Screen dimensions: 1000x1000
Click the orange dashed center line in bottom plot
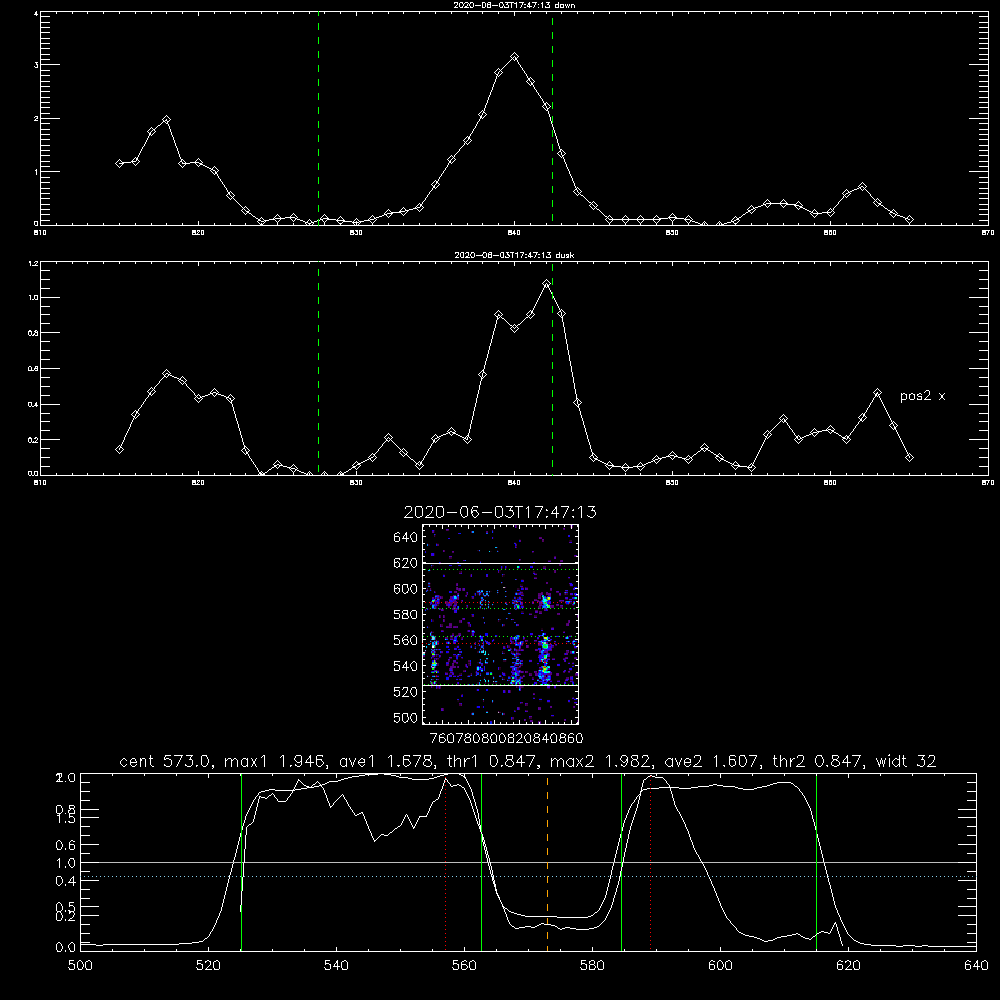[x=547, y=862]
